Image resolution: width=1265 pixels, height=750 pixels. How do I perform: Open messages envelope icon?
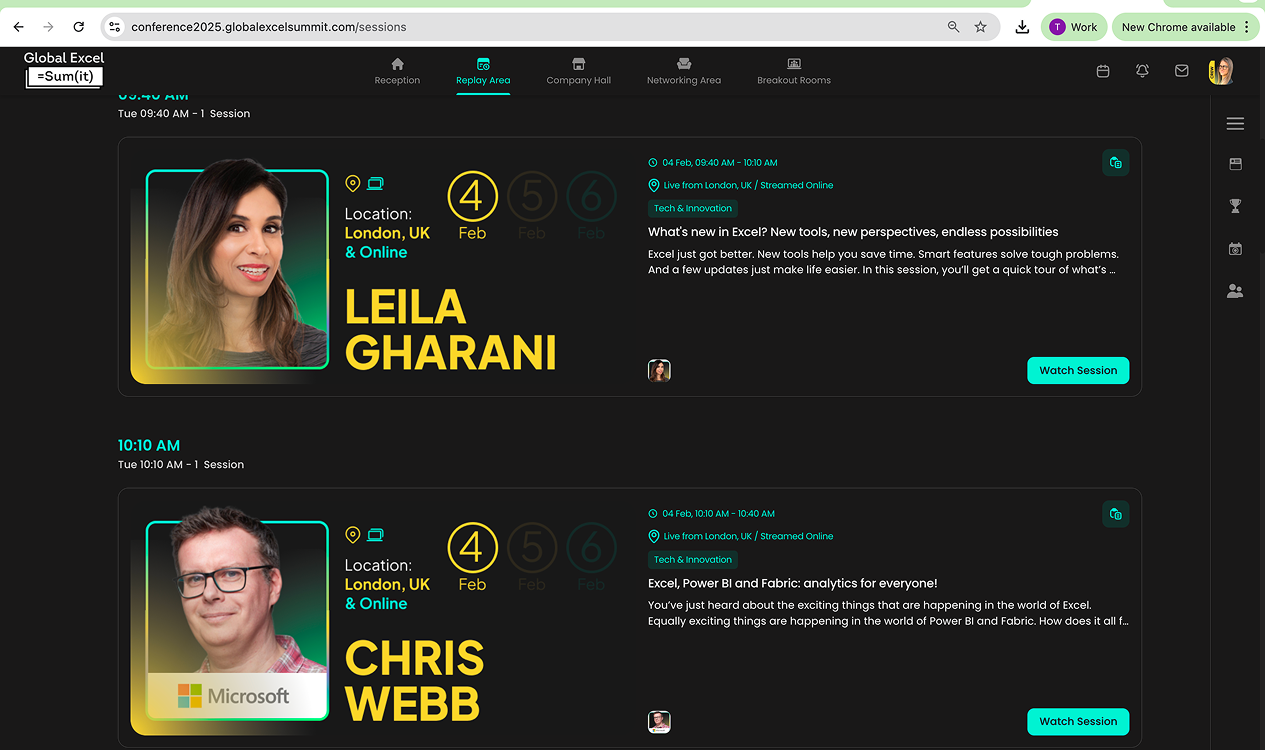coord(1182,71)
